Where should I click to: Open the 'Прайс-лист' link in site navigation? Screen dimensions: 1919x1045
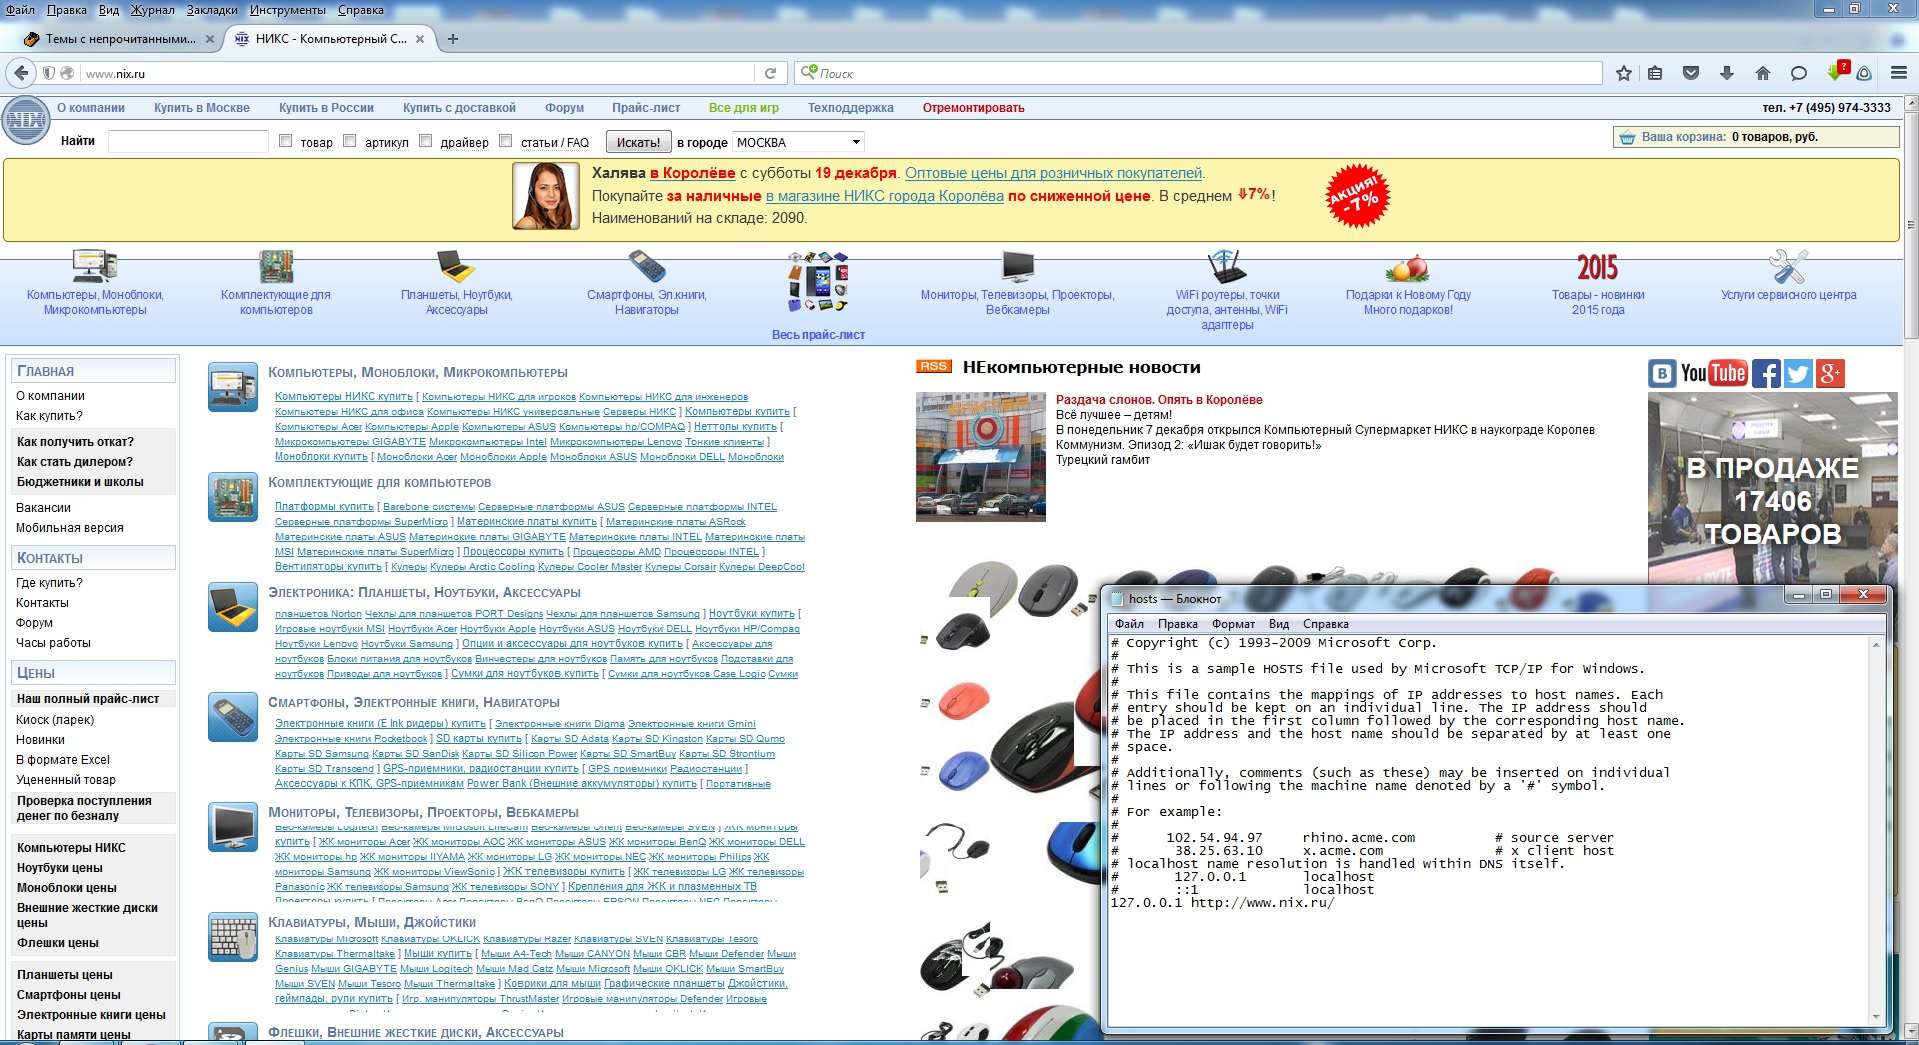[646, 108]
